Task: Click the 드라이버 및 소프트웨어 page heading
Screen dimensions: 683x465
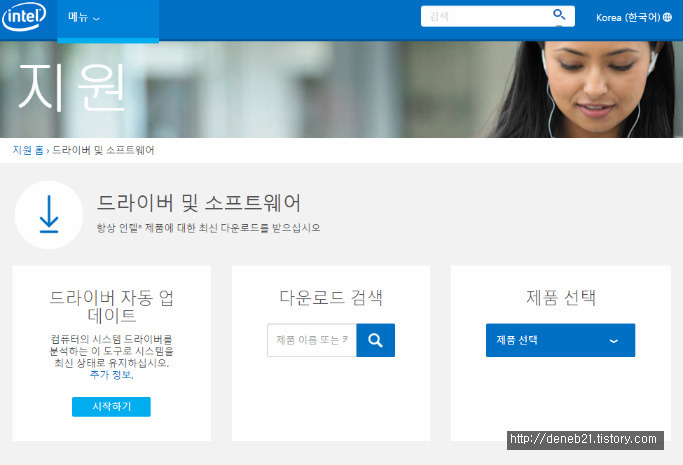Action: click(199, 203)
